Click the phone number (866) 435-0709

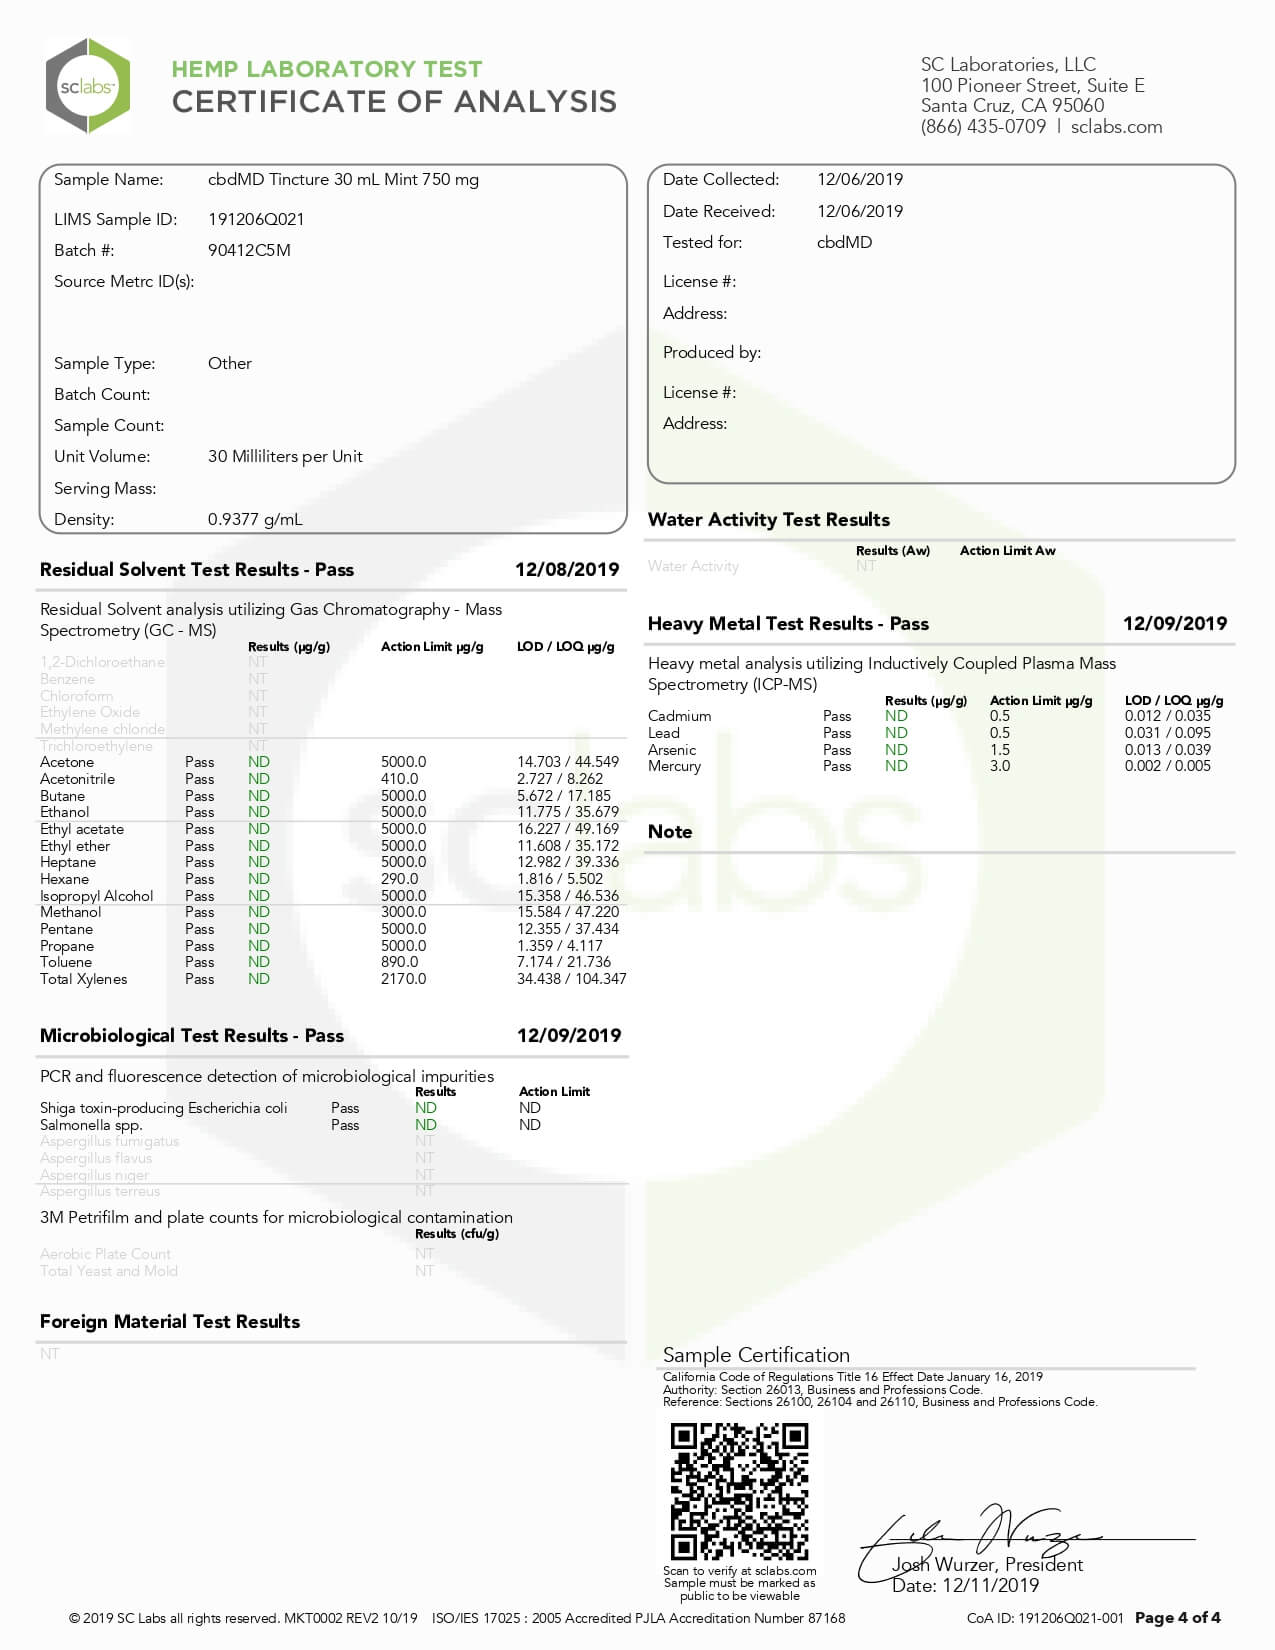pos(983,127)
